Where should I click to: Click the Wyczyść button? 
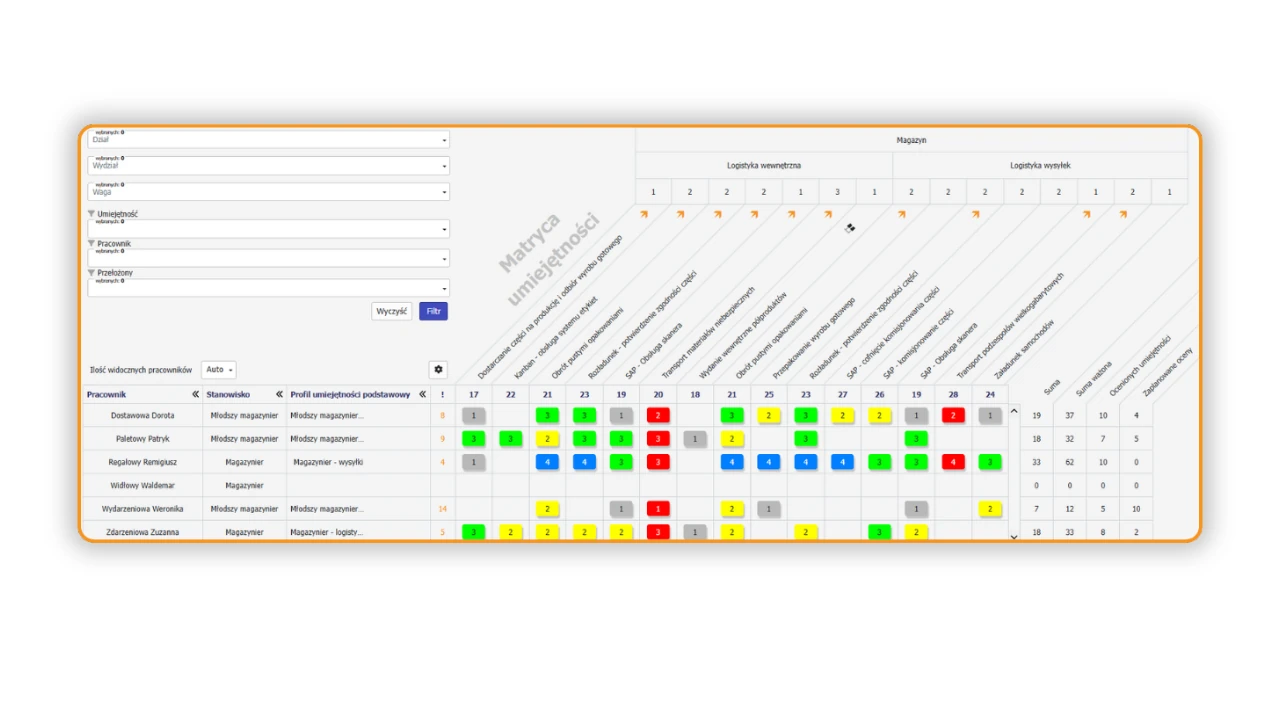pyautogui.click(x=392, y=311)
